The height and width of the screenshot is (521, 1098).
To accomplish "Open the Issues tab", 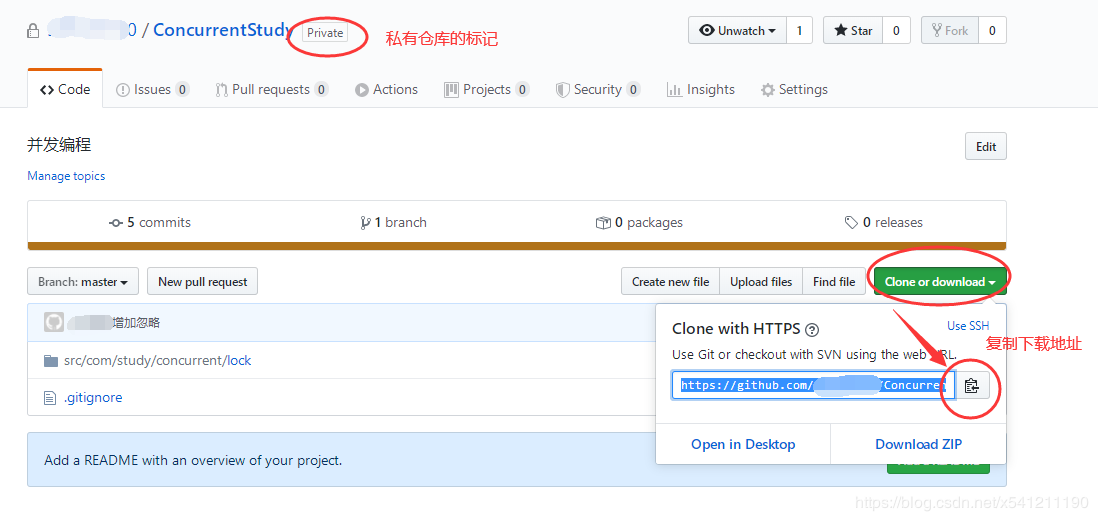I will [152, 90].
